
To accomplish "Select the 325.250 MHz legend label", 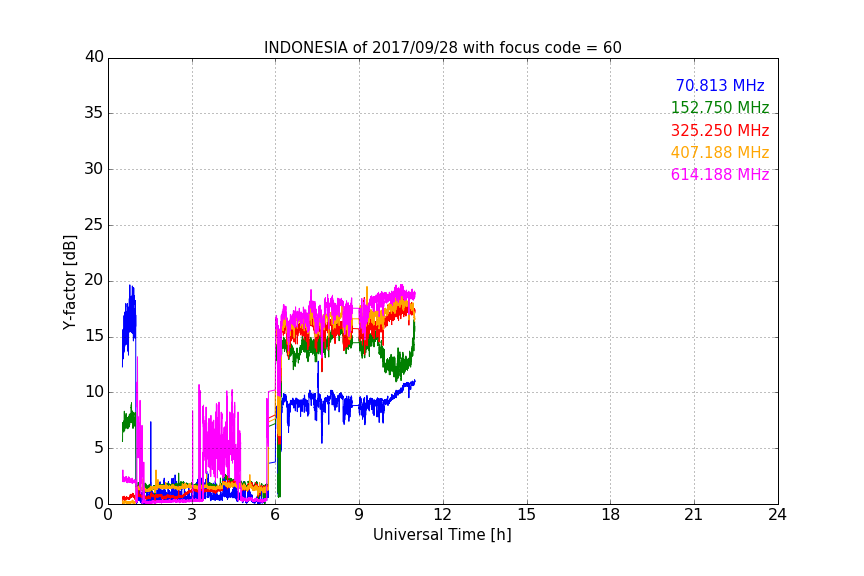I will coord(720,130).
